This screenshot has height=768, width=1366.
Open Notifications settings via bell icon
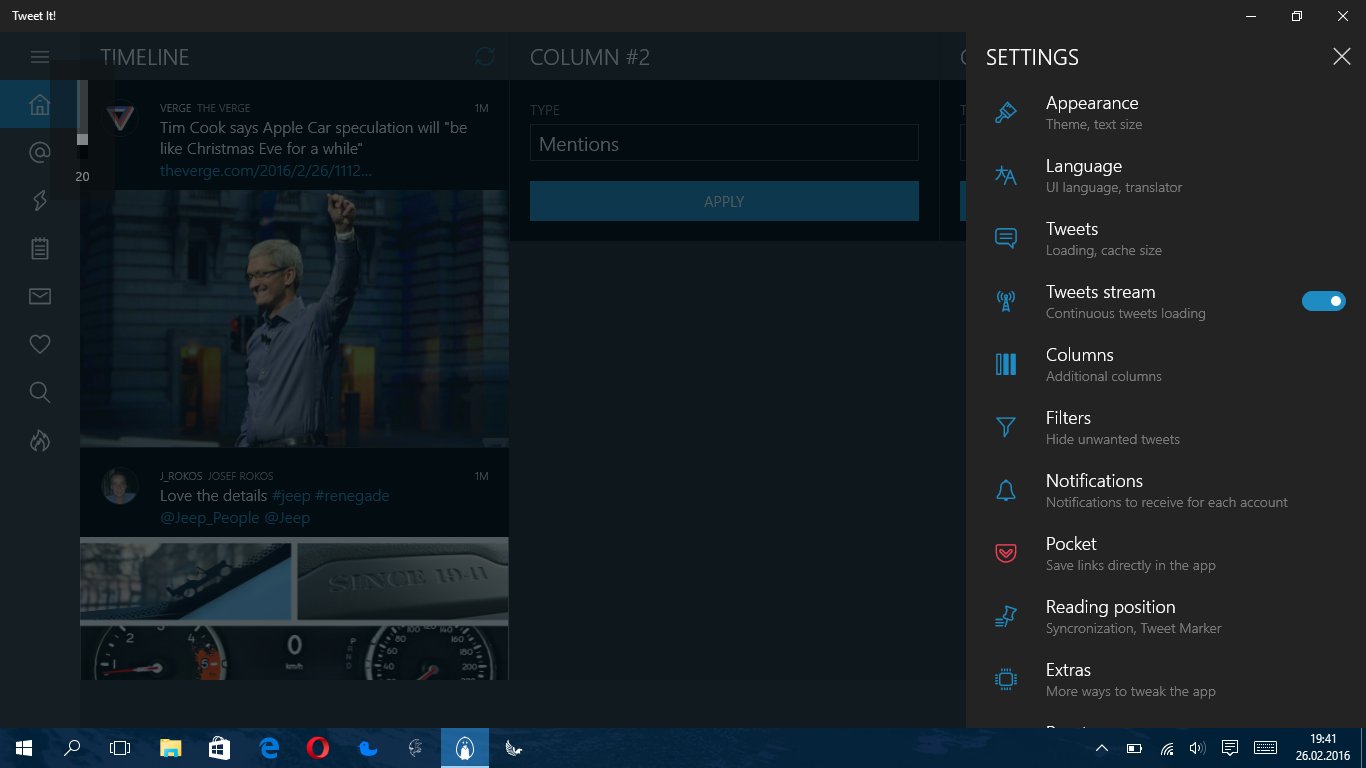(x=1006, y=491)
